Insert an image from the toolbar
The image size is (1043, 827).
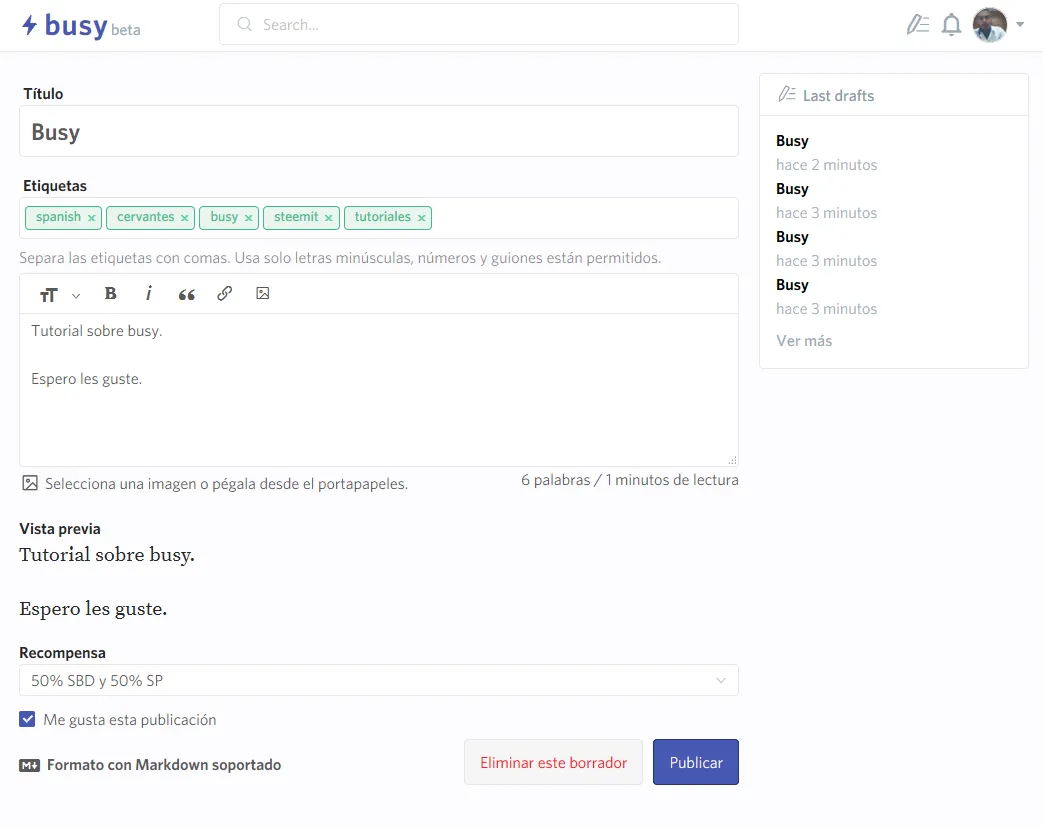[263, 293]
